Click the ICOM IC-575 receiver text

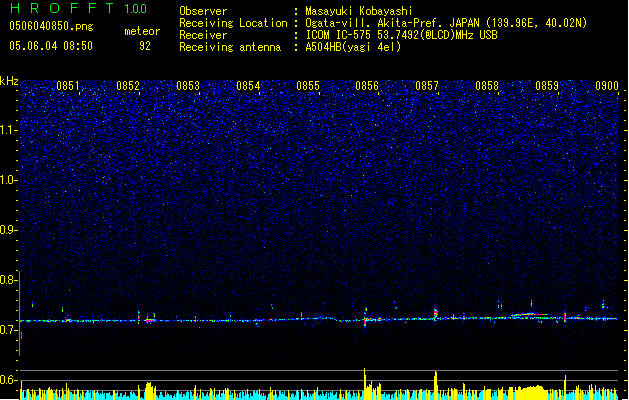pos(401,35)
